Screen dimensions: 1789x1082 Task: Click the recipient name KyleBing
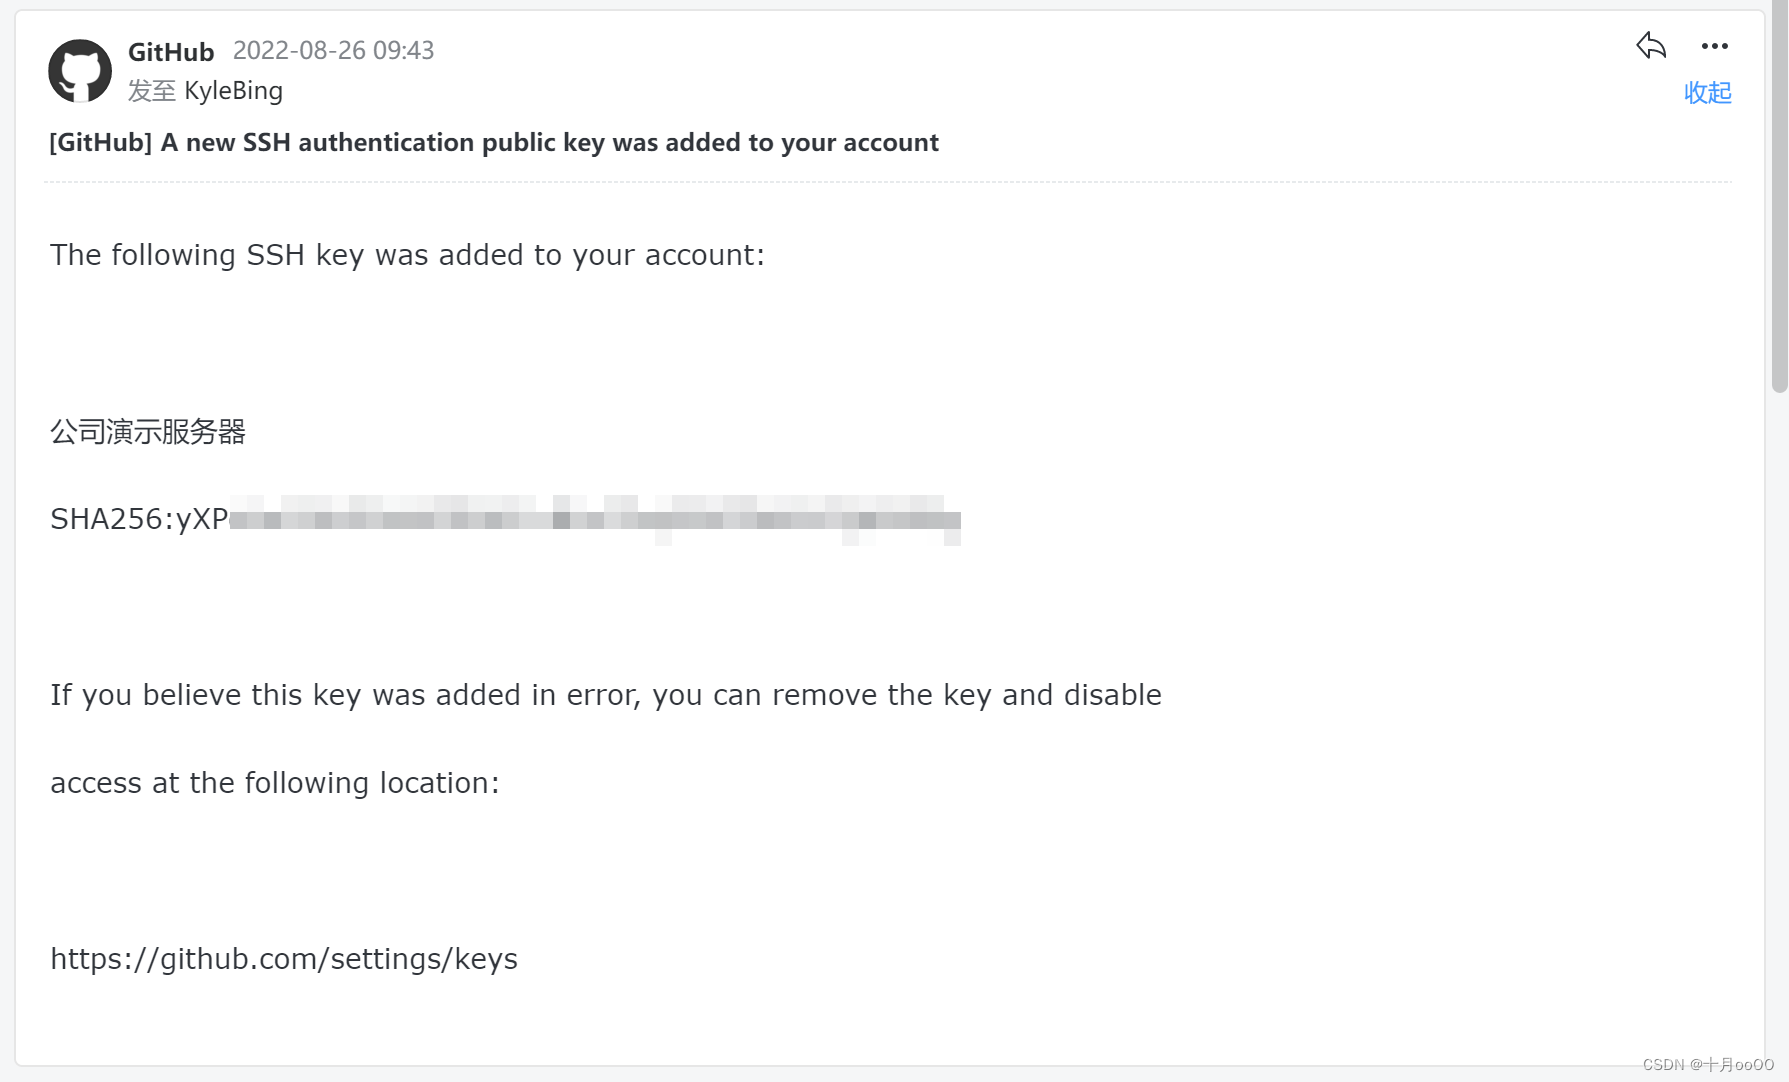233,91
